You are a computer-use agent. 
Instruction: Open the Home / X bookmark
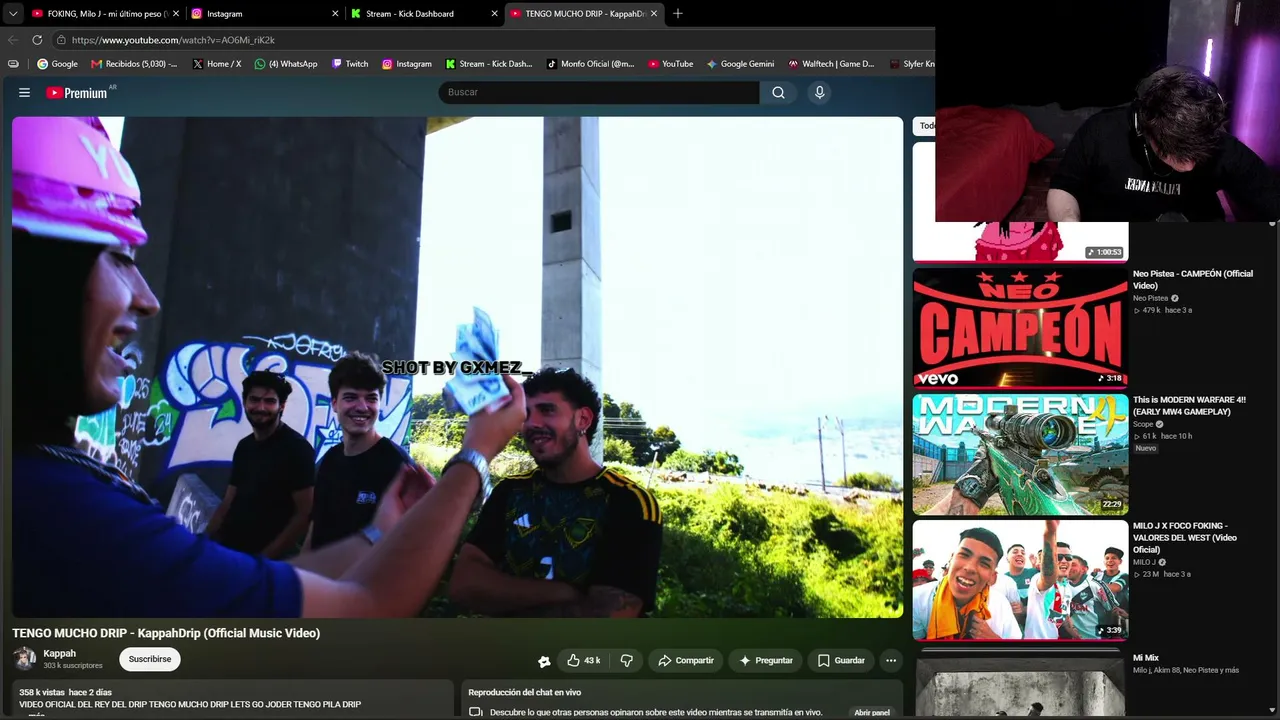[217, 64]
